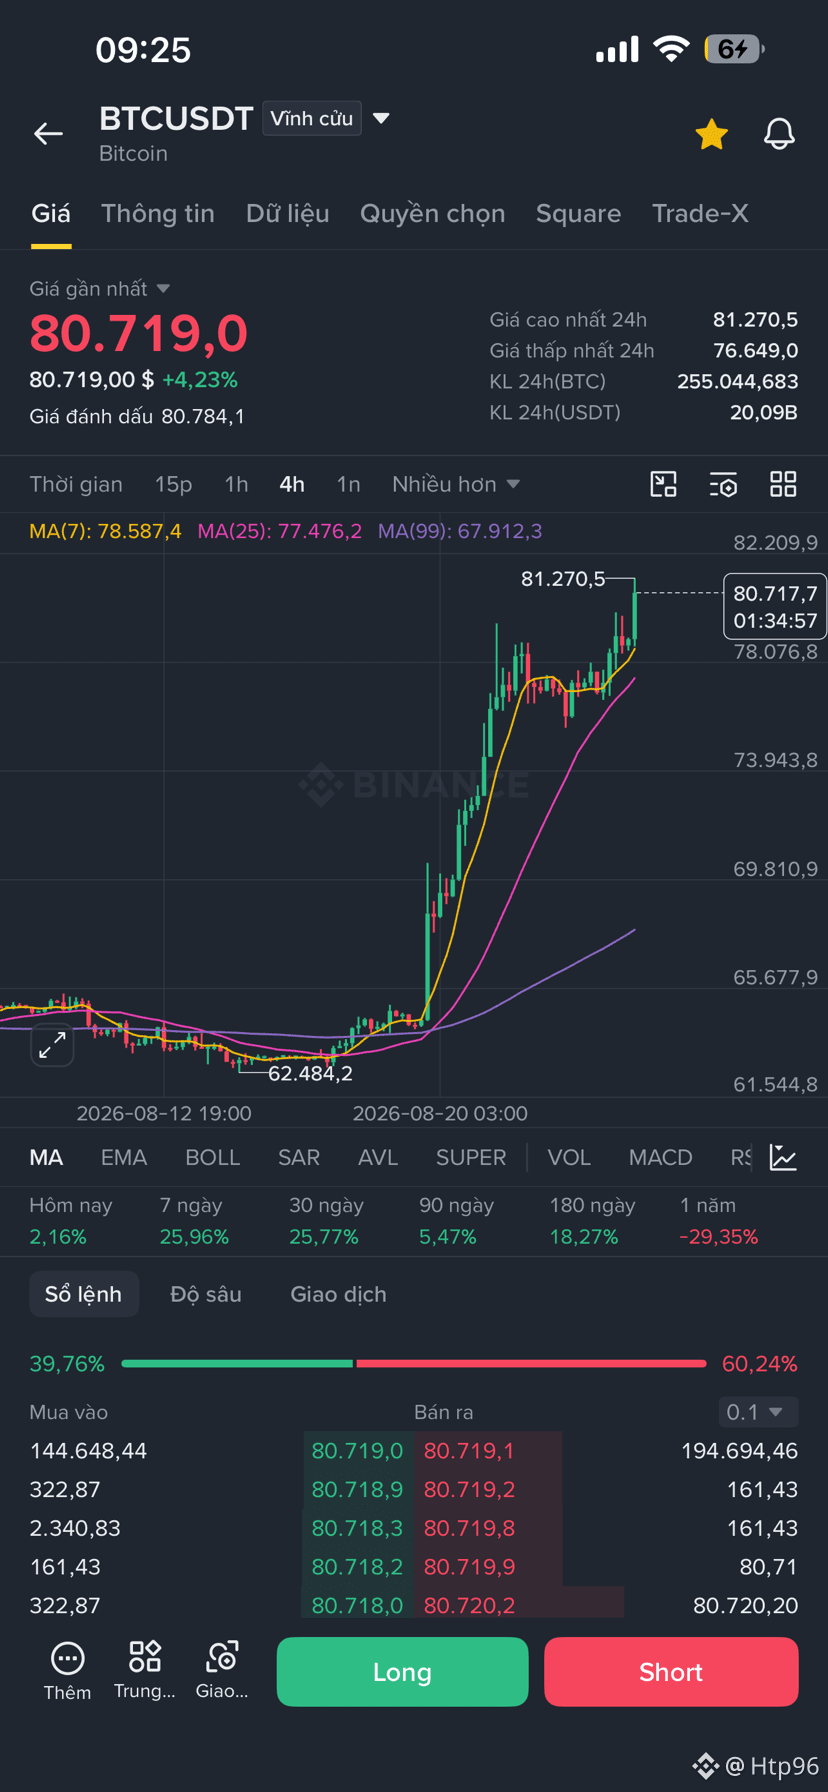Open the price alert bell icon
Image resolution: width=828 pixels, height=1792 pixels.
click(779, 134)
